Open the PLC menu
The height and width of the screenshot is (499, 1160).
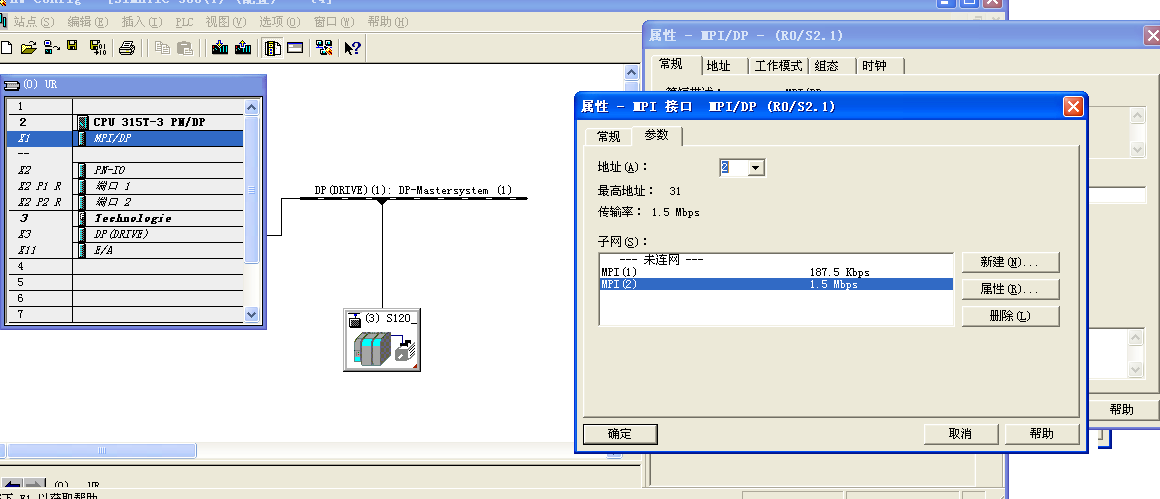coord(184,22)
